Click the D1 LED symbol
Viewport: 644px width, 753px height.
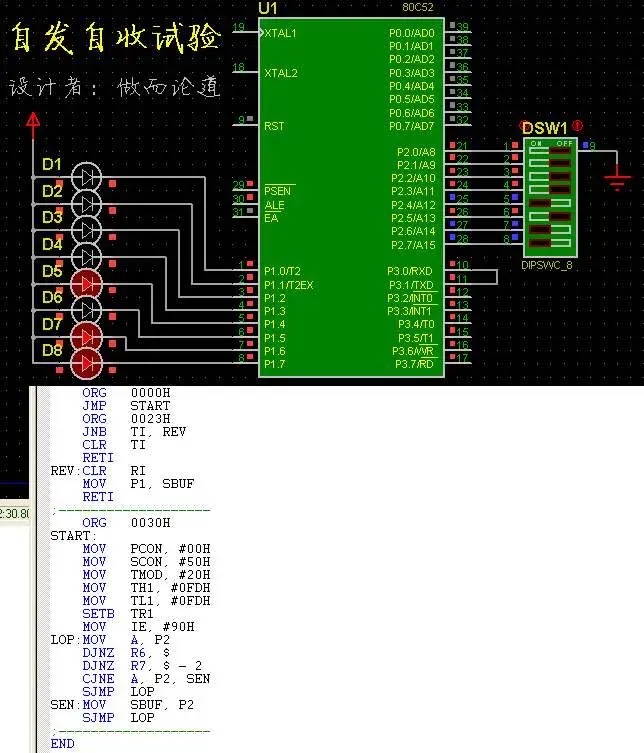(87, 178)
